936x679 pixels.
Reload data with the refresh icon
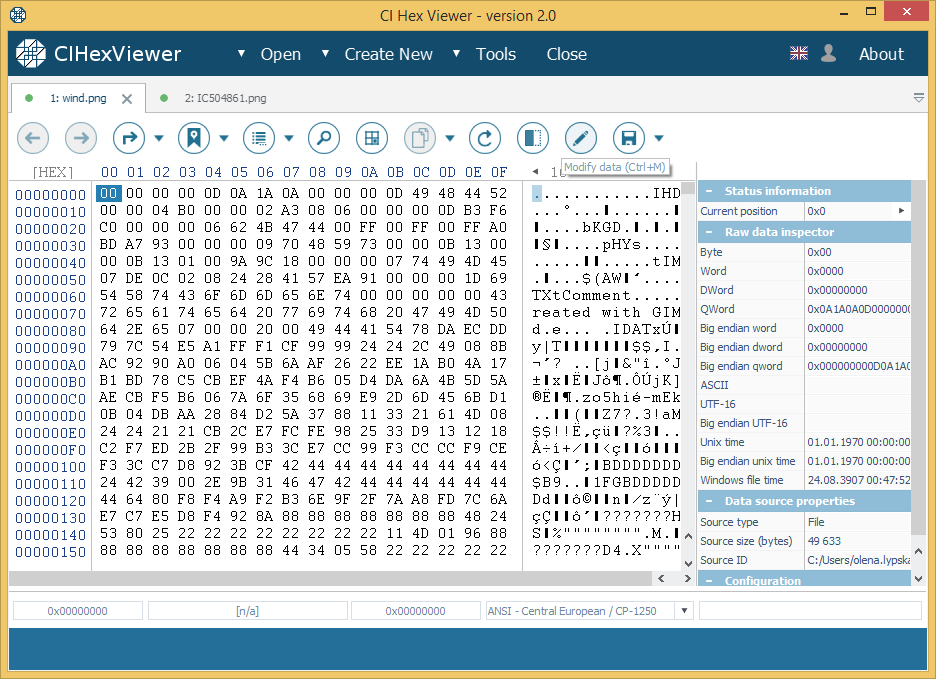pyautogui.click(x=485, y=139)
